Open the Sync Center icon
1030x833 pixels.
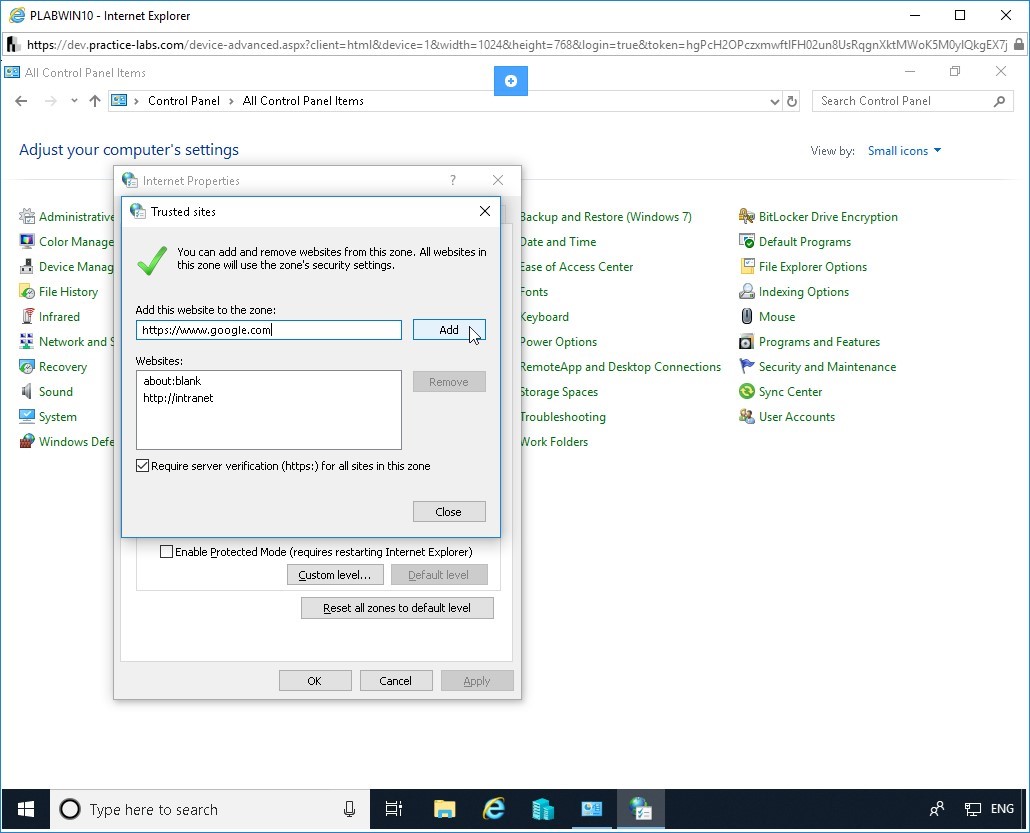(x=747, y=392)
